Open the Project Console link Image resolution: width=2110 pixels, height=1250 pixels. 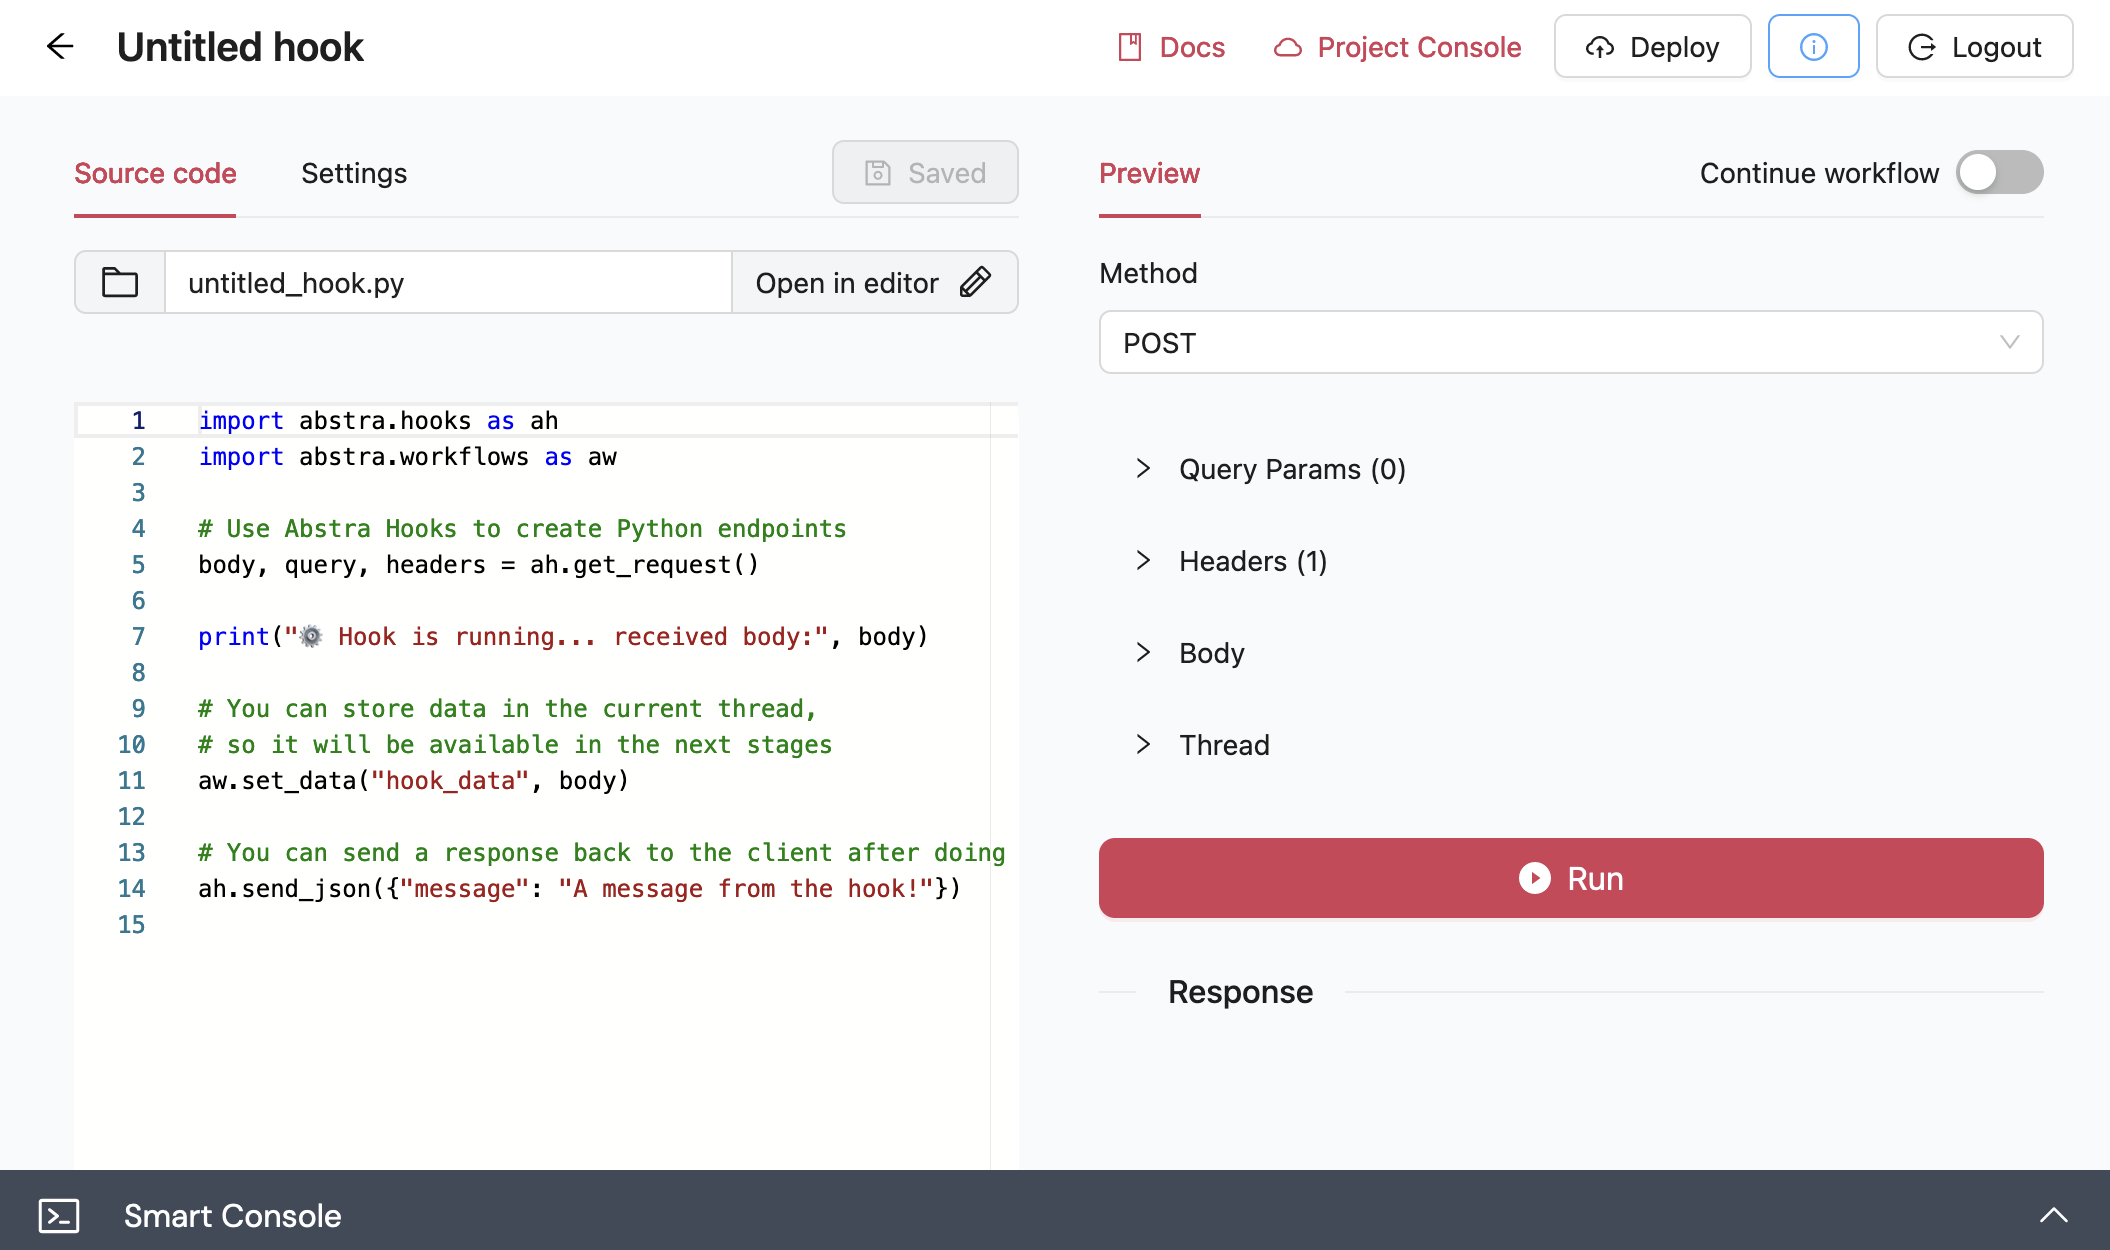[x=1397, y=47]
